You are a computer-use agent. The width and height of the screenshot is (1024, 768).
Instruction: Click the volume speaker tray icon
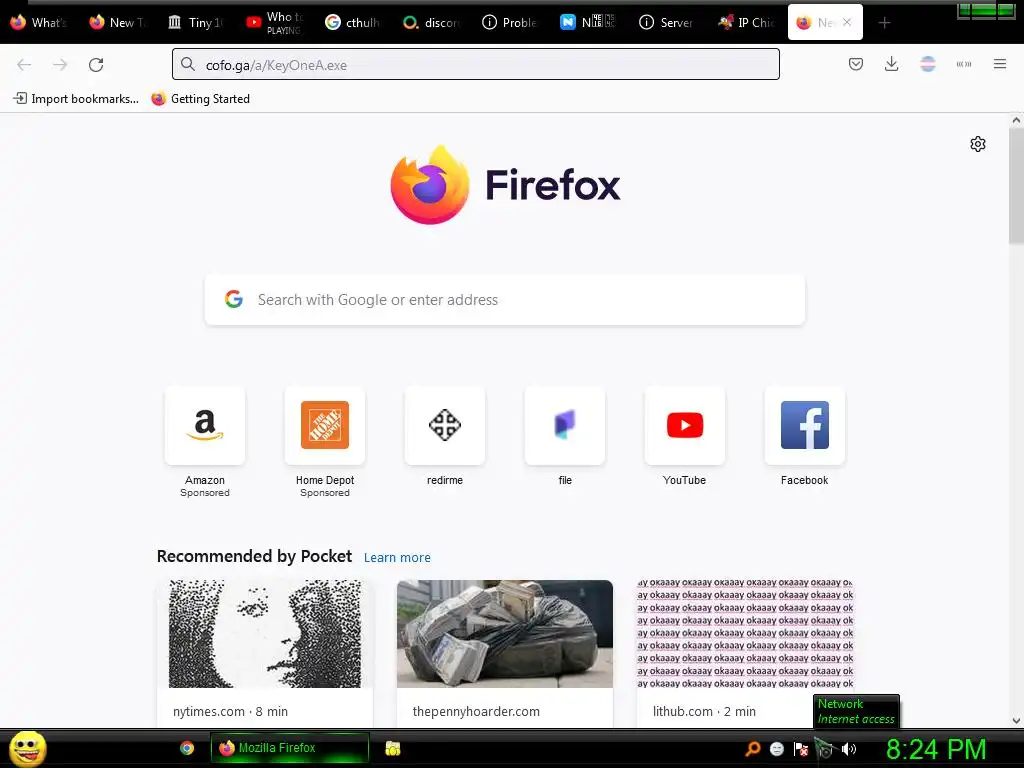pyautogui.click(x=848, y=749)
